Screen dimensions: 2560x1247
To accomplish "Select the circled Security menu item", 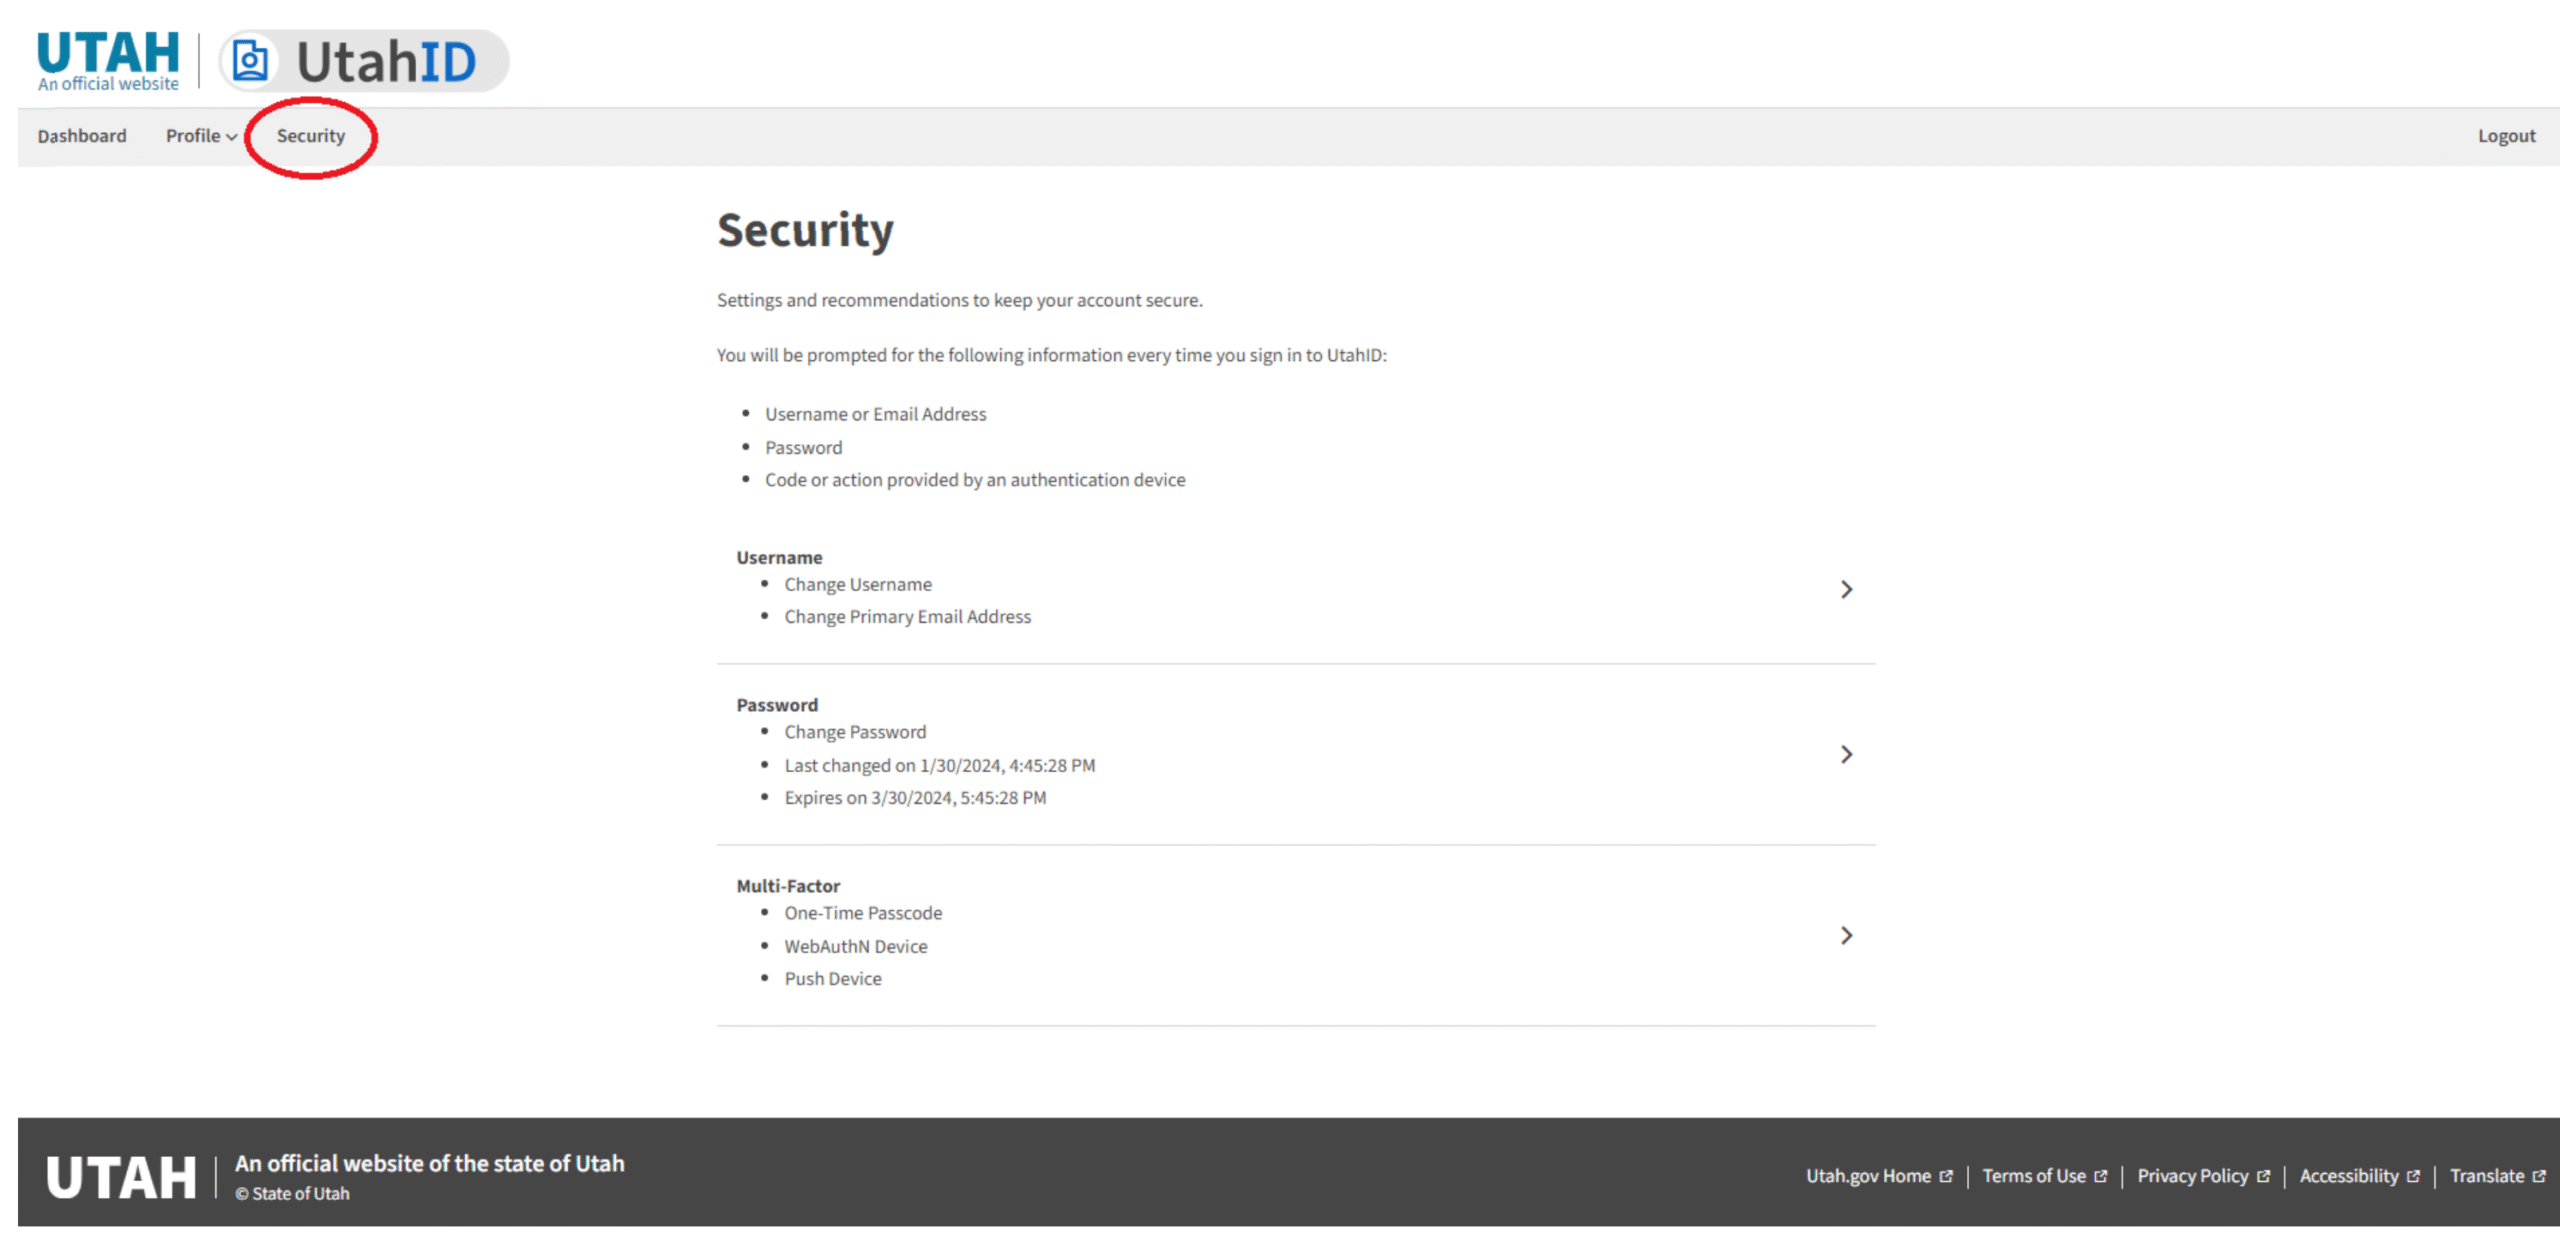I will coord(310,136).
